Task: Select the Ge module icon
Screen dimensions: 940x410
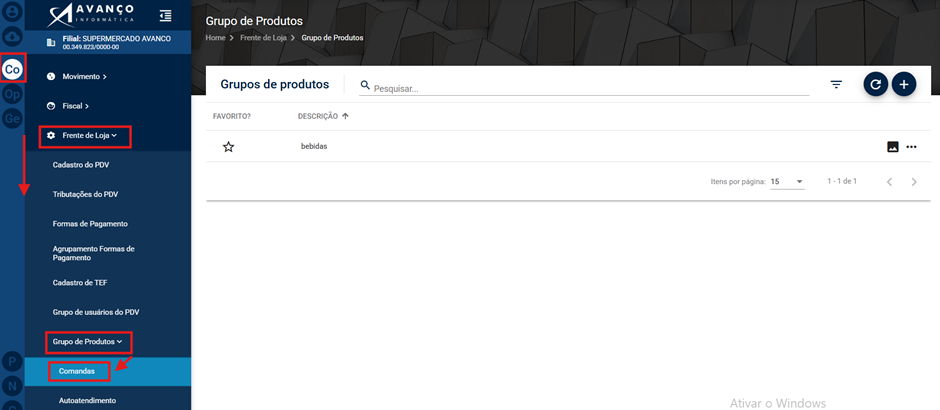Action: (12, 119)
